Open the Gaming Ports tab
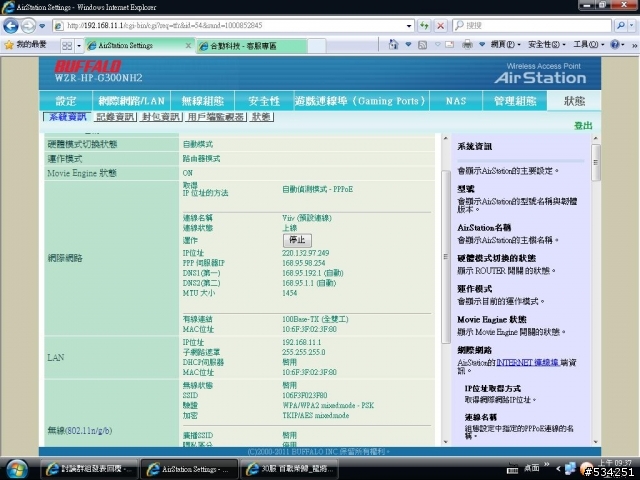 [x=360, y=101]
